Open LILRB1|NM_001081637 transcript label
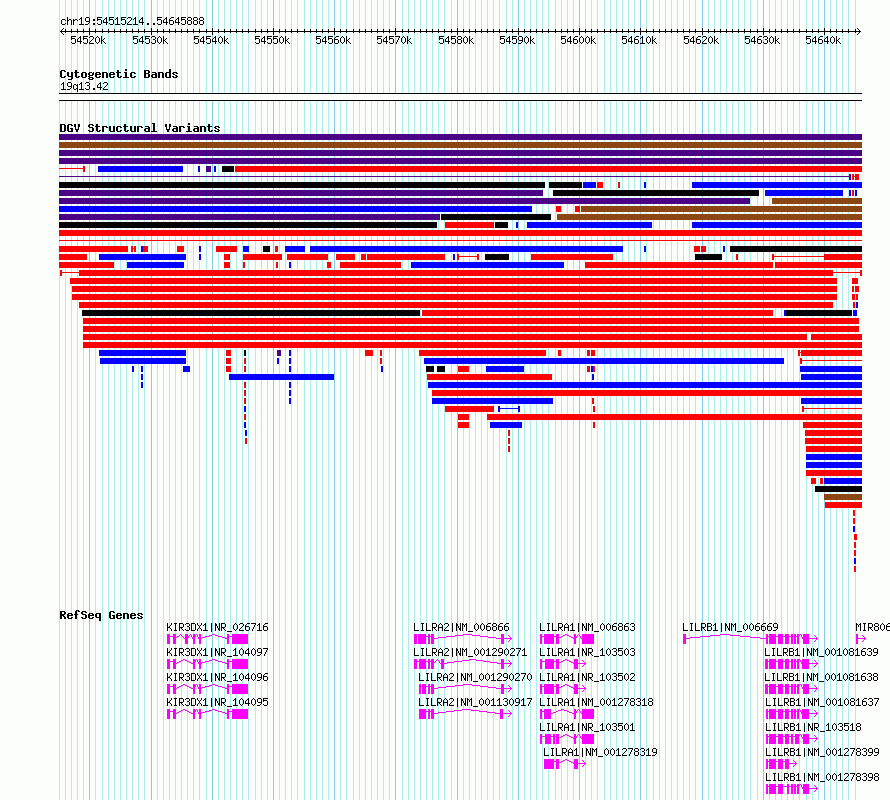Viewport: 890px width, 800px height. click(822, 702)
